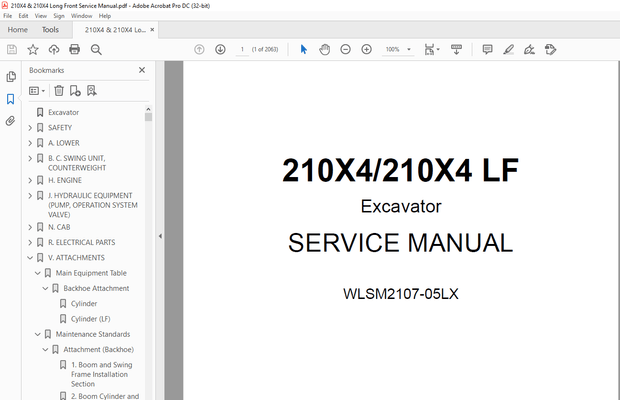Open the find text magnifier
Image resolution: width=620 pixels, height=400 pixels.
pos(96,49)
